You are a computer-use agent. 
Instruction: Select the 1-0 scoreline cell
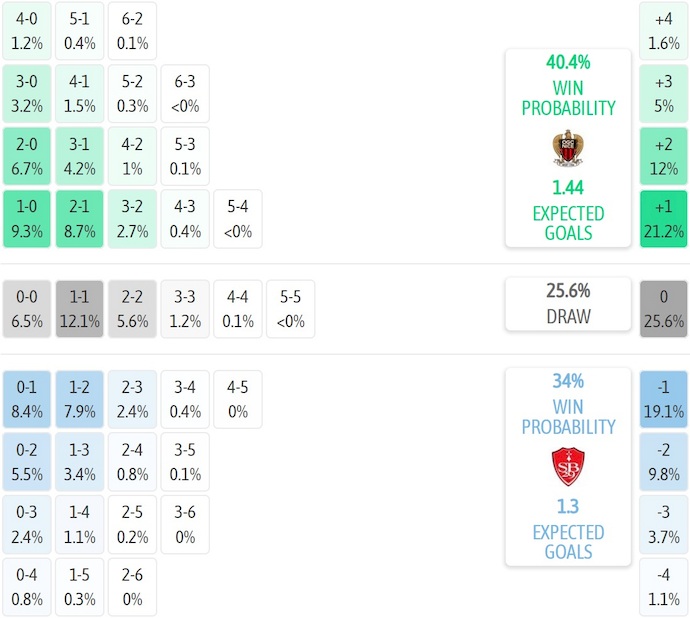click(27, 219)
